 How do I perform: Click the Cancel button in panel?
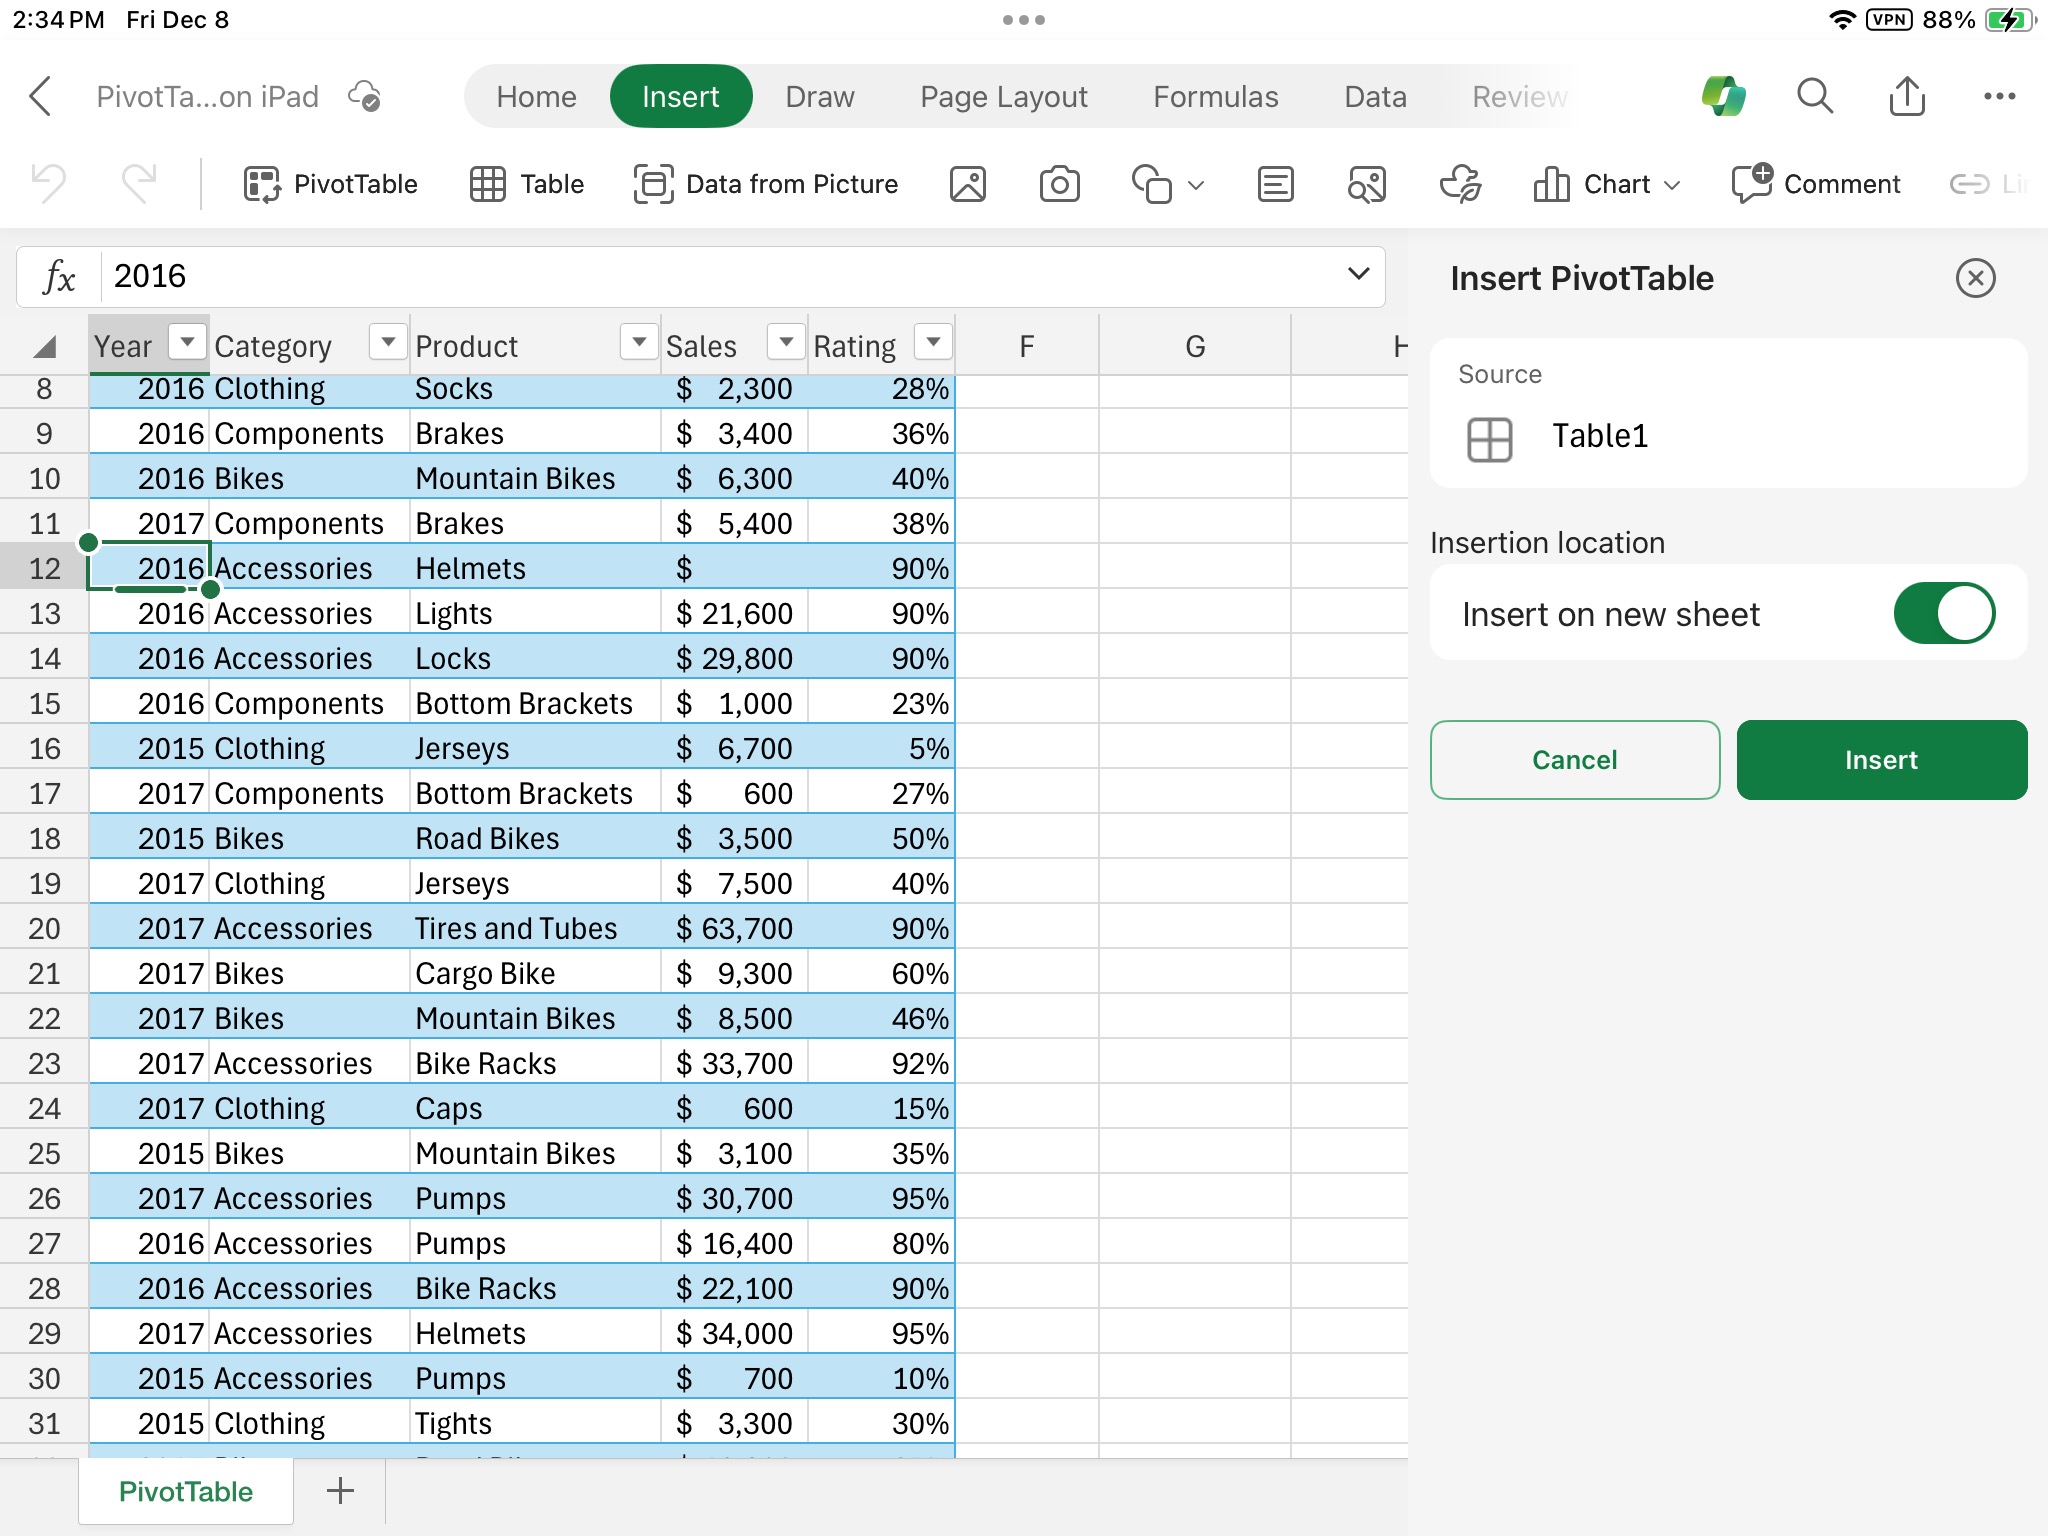(x=1576, y=760)
